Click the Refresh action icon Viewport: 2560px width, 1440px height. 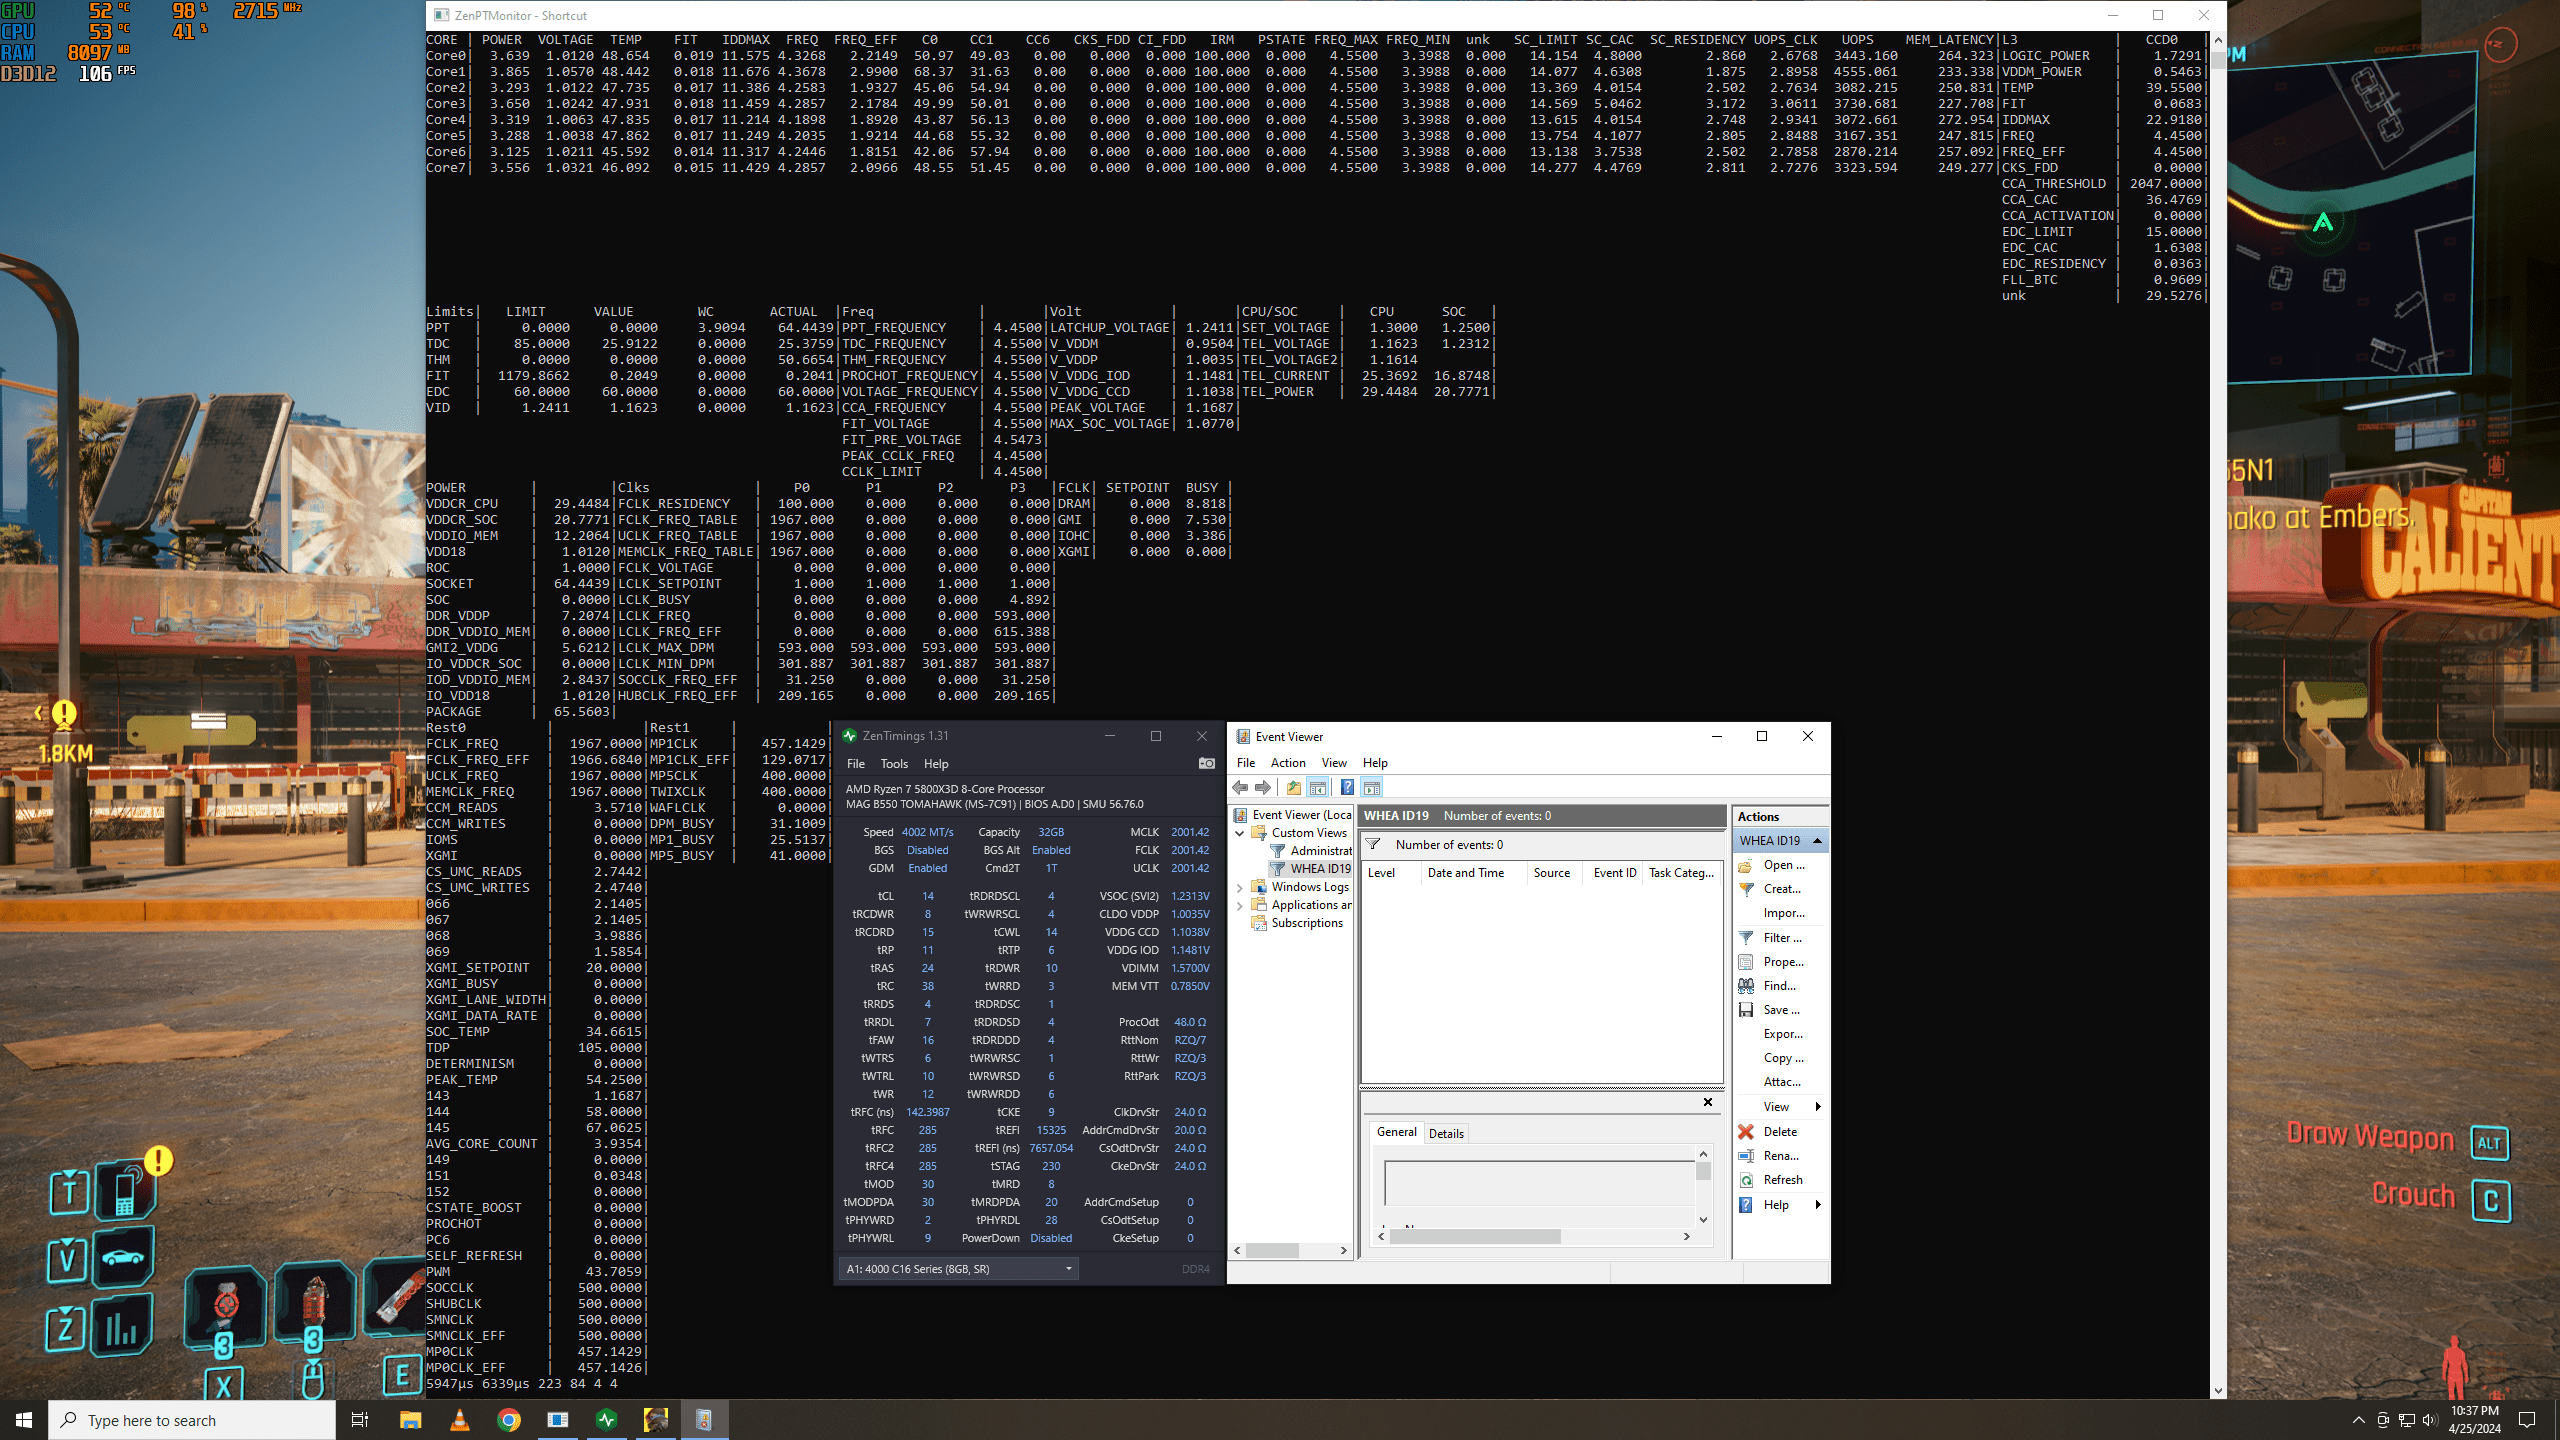pos(1746,1180)
